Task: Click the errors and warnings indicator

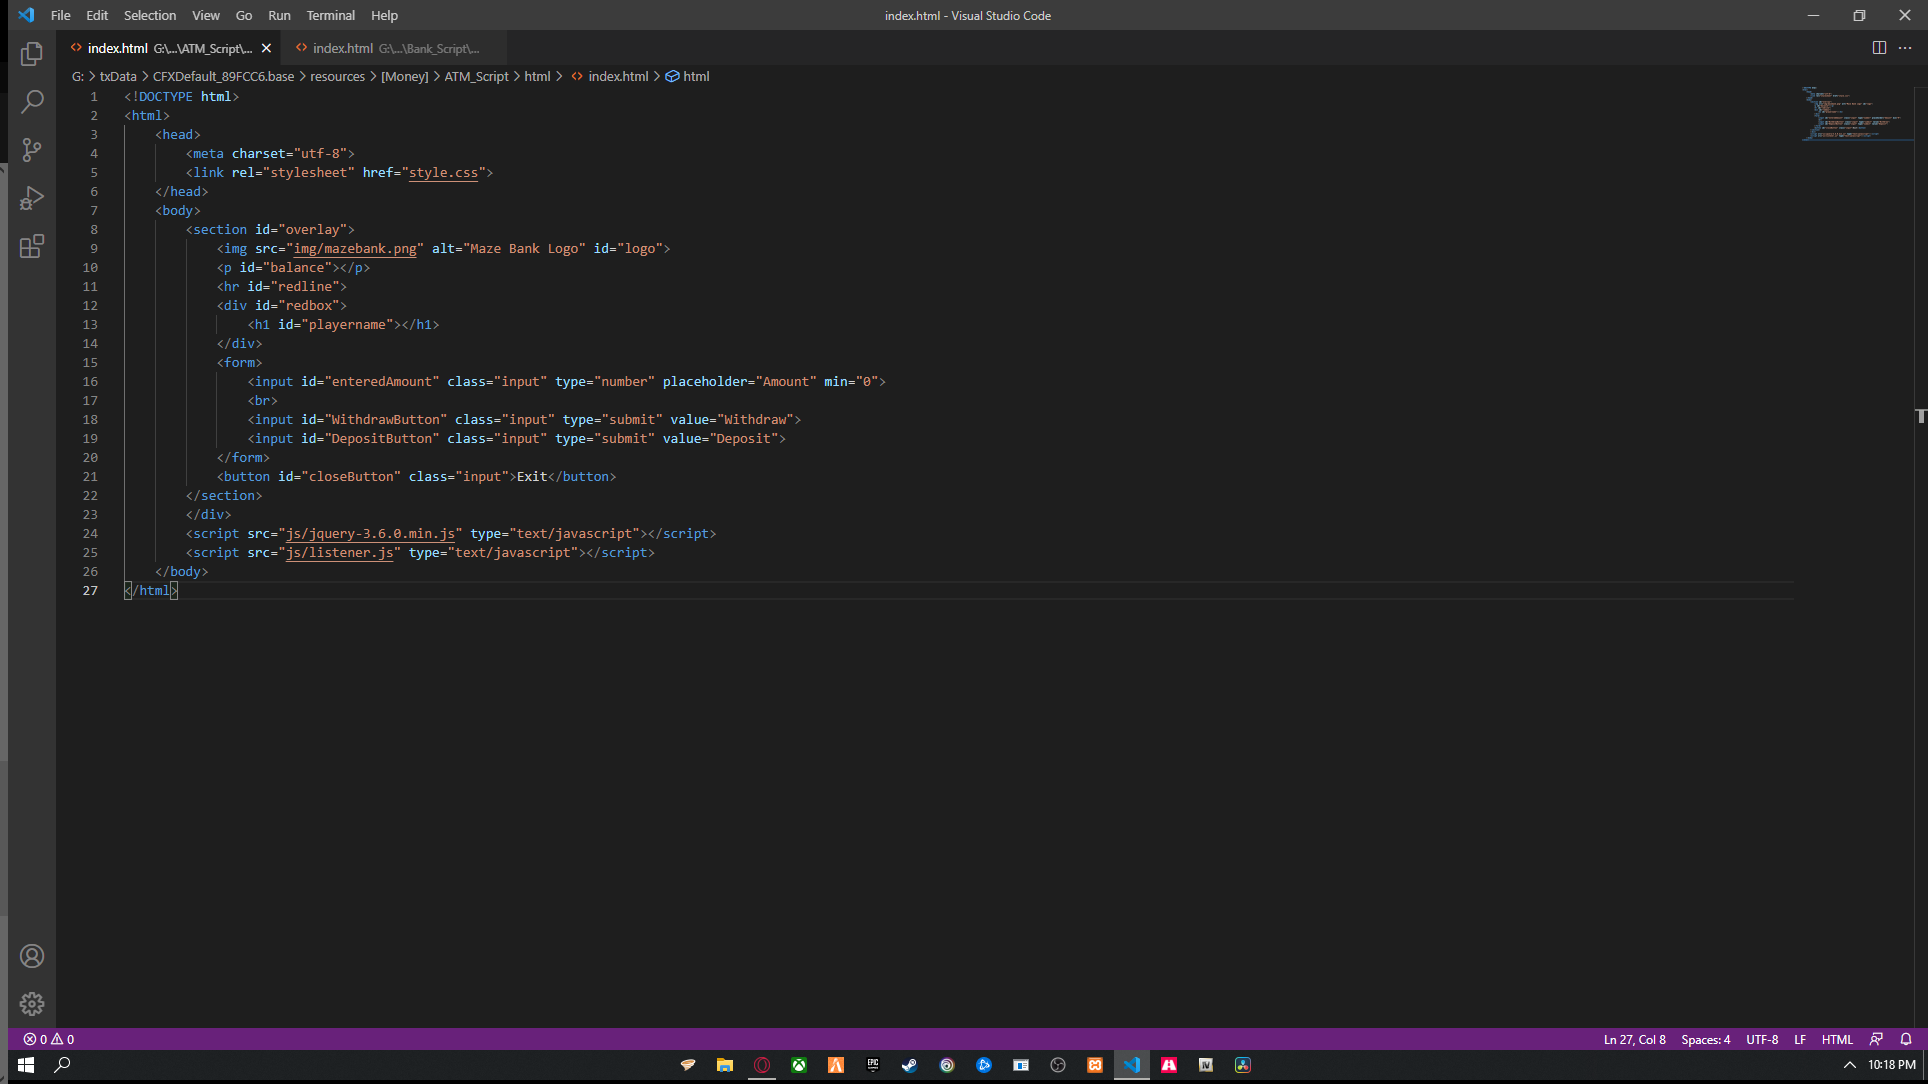Action: pyautogui.click(x=49, y=1039)
